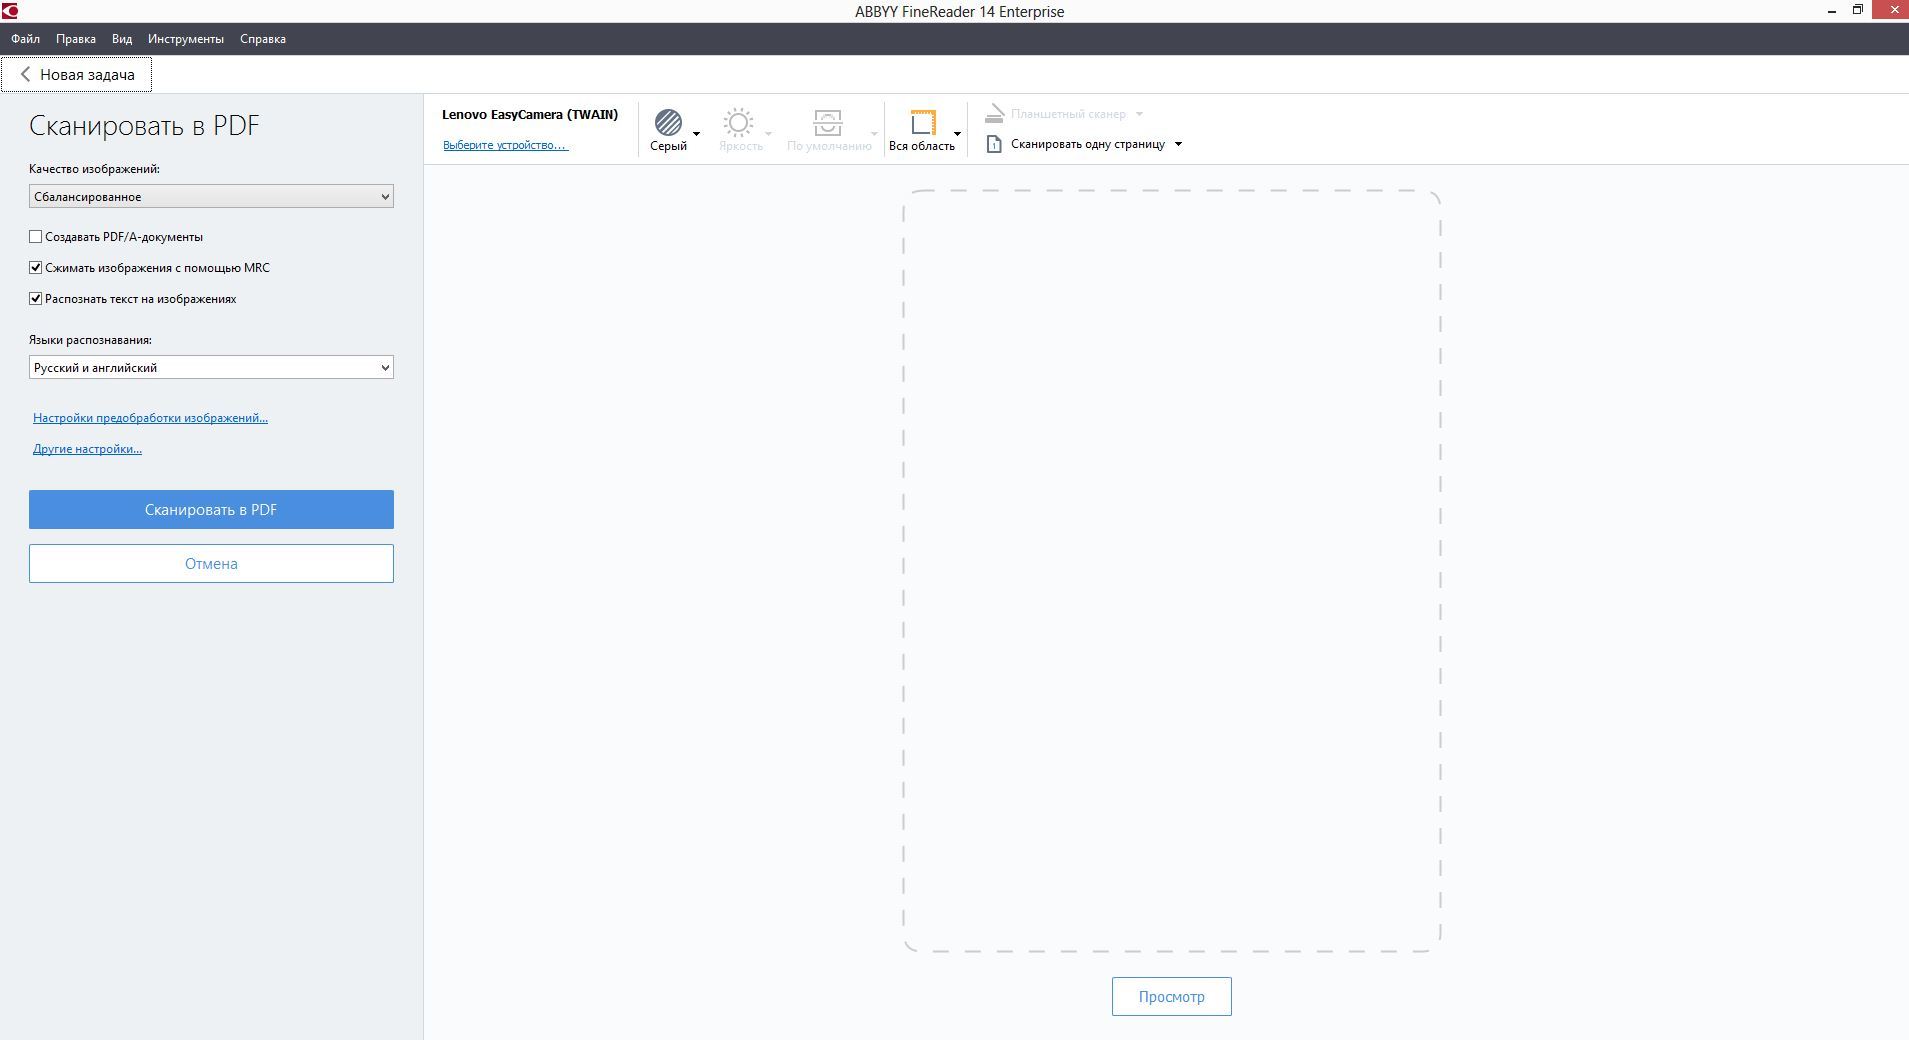
Task: Click the default scan settings icon
Action: [827, 123]
